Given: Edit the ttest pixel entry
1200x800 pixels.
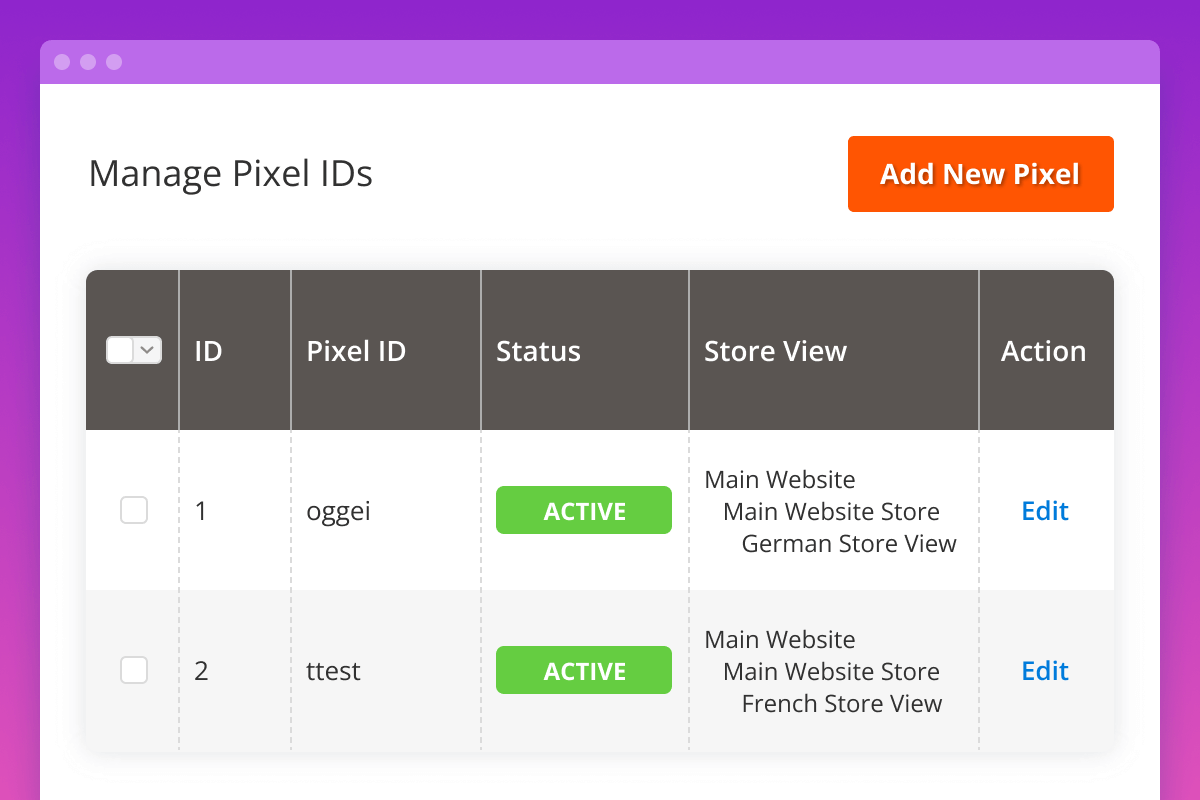Looking at the screenshot, I should 1045,671.
